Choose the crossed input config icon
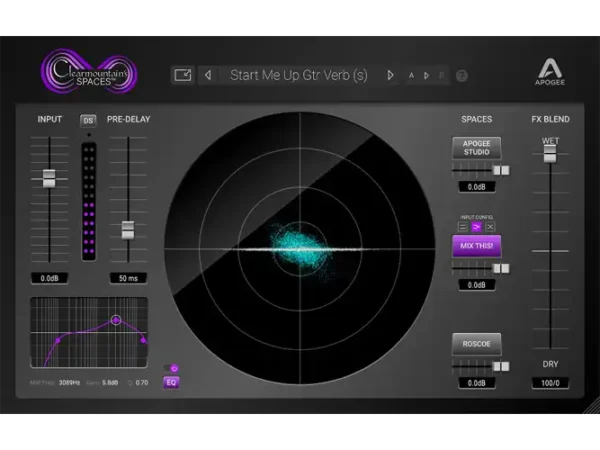 point(490,227)
